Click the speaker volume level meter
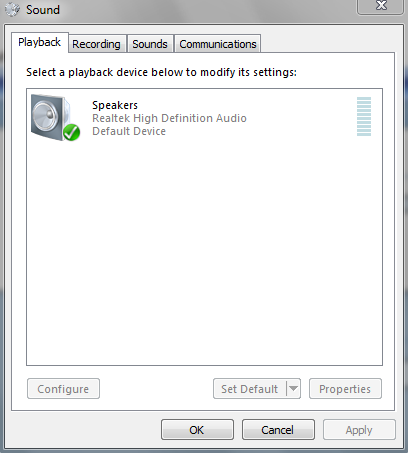408x453 pixels. tap(364, 116)
